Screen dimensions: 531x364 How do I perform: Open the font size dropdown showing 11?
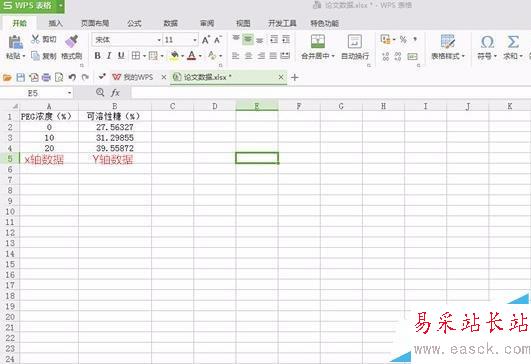coord(195,40)
